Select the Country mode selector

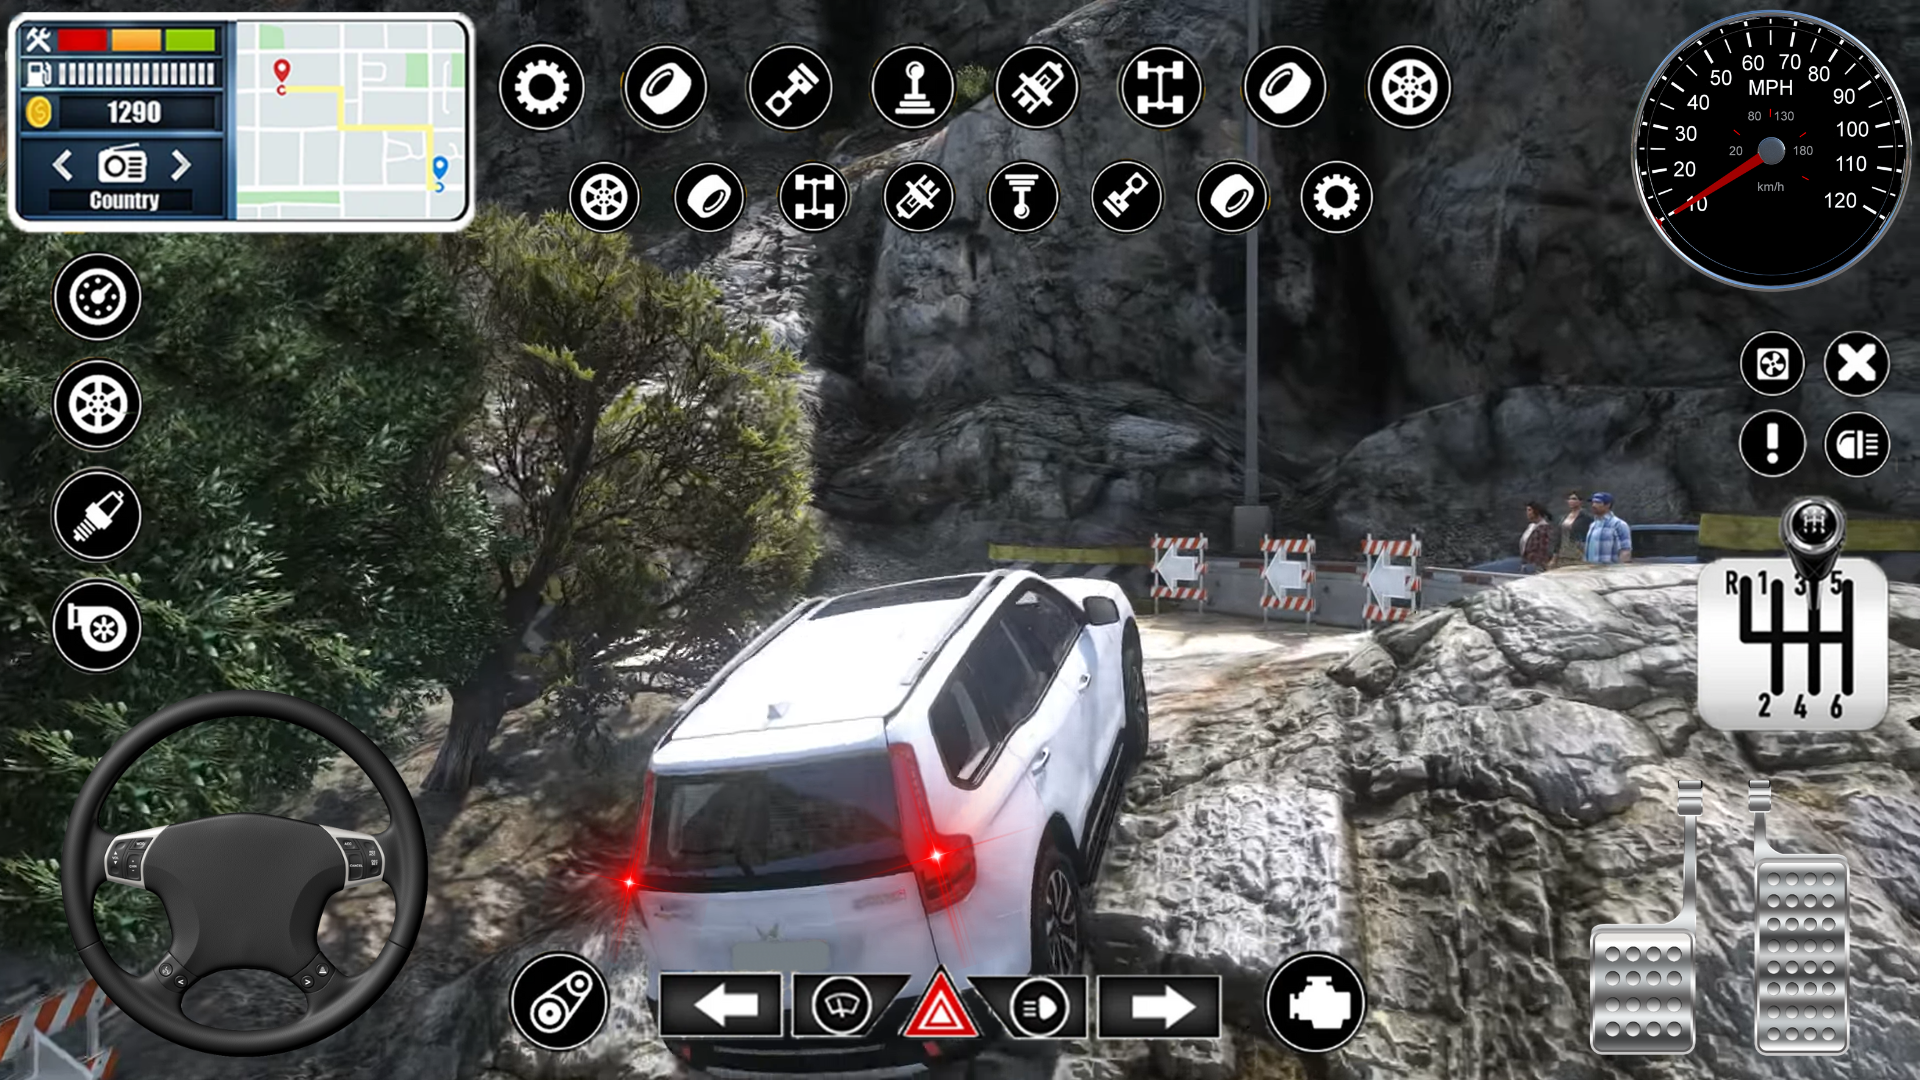pyautogui.click(x=122, y=200)
